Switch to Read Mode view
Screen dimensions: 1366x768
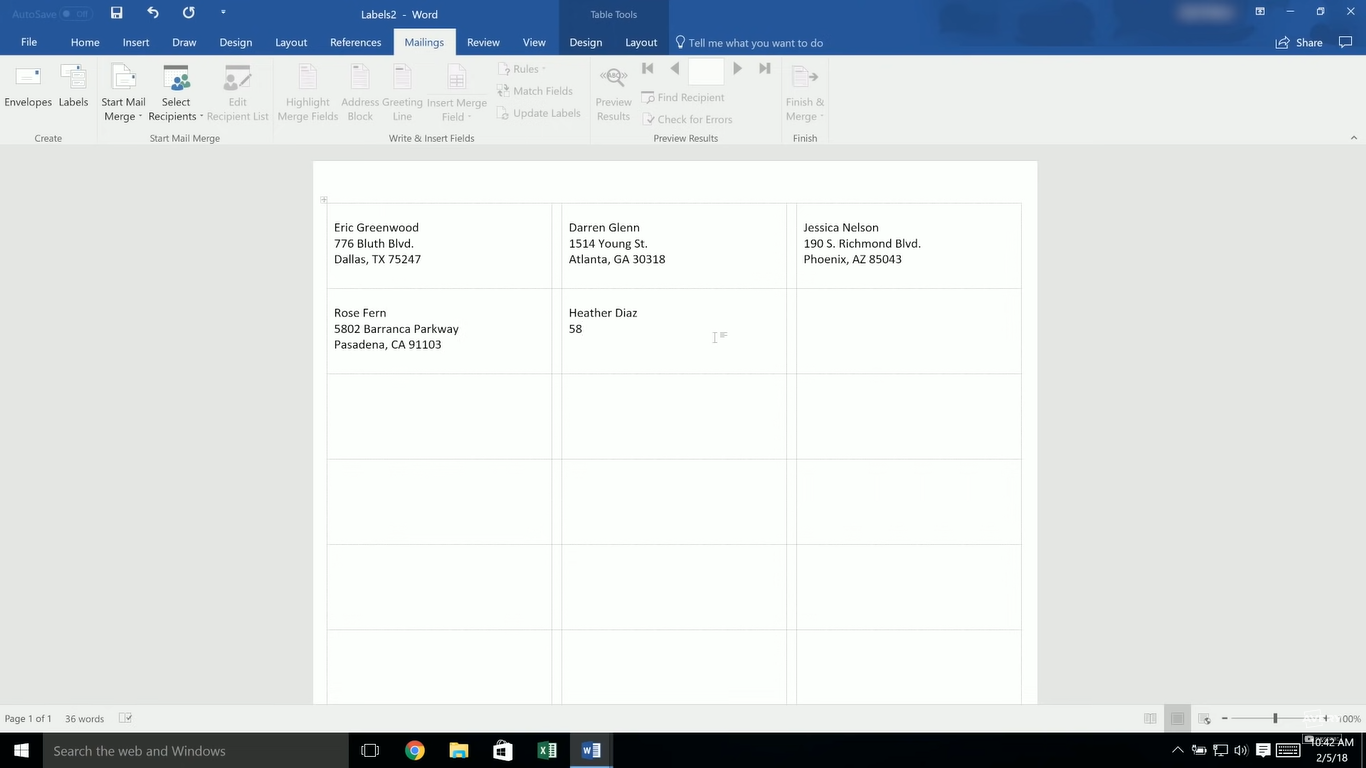coord(1150,718)
